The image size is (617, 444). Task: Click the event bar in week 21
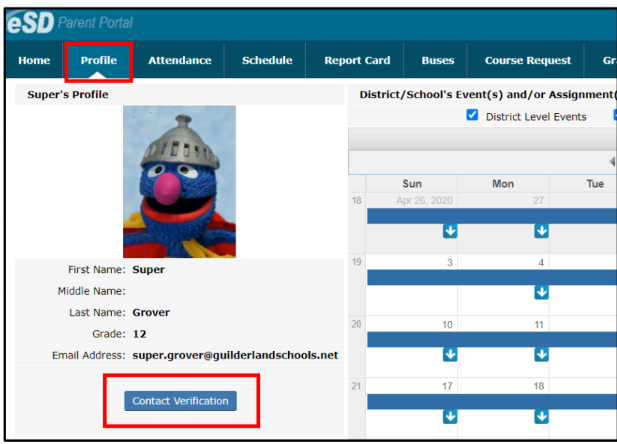[492, 401]
